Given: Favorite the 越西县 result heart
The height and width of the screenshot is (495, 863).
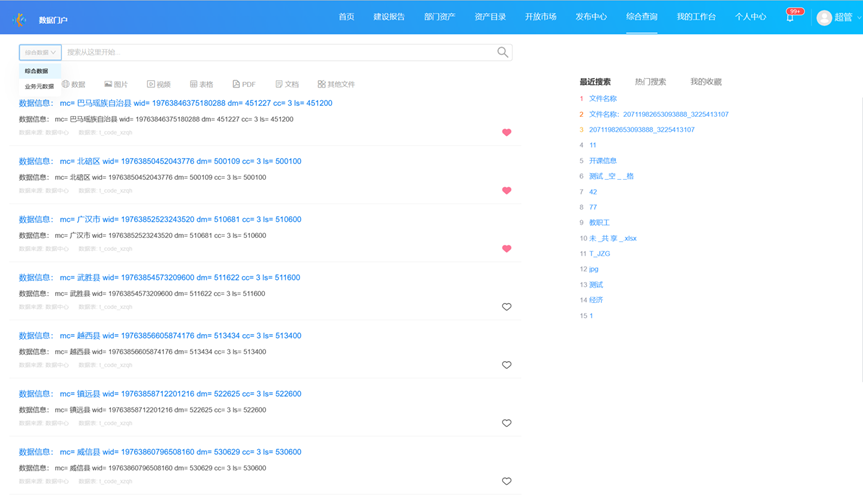Looking at the screenshot, I should click(506, 365).
